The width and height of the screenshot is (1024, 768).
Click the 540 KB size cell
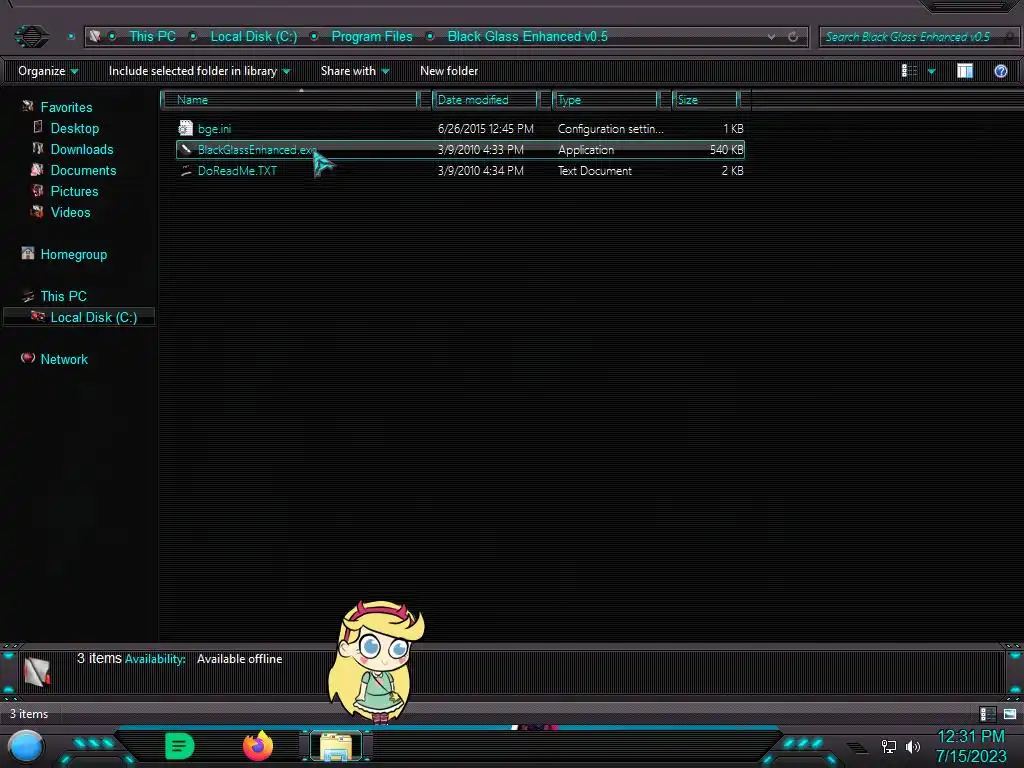pyautogui.click(x=726, y=150)
